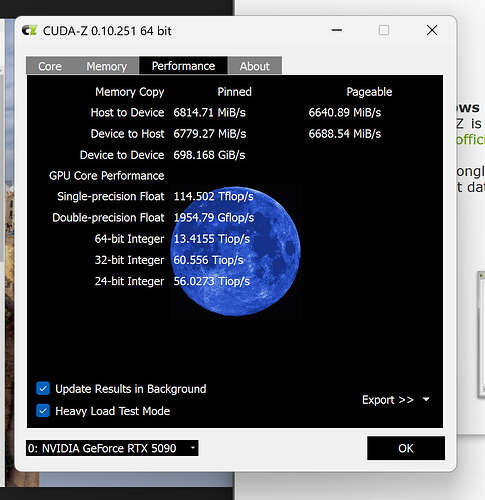Viewport: 485px width, 500px height.
Task: Select the Performance tab
Action: coord(183,66)
